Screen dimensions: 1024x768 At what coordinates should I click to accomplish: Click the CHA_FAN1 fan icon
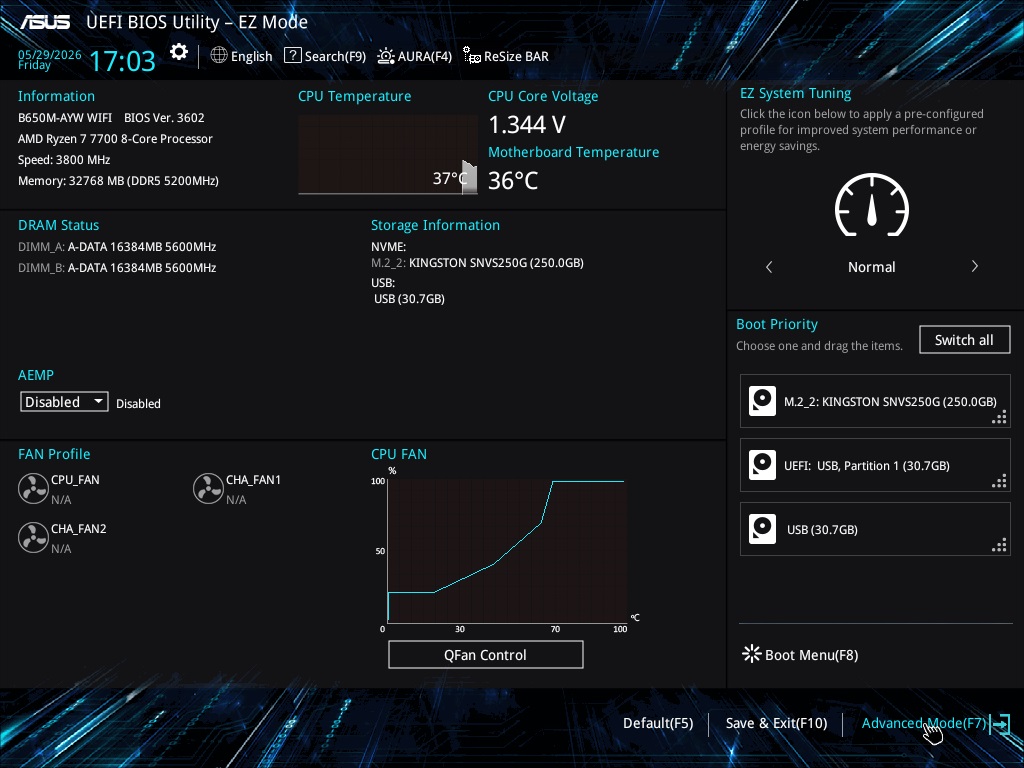[208, 488]
